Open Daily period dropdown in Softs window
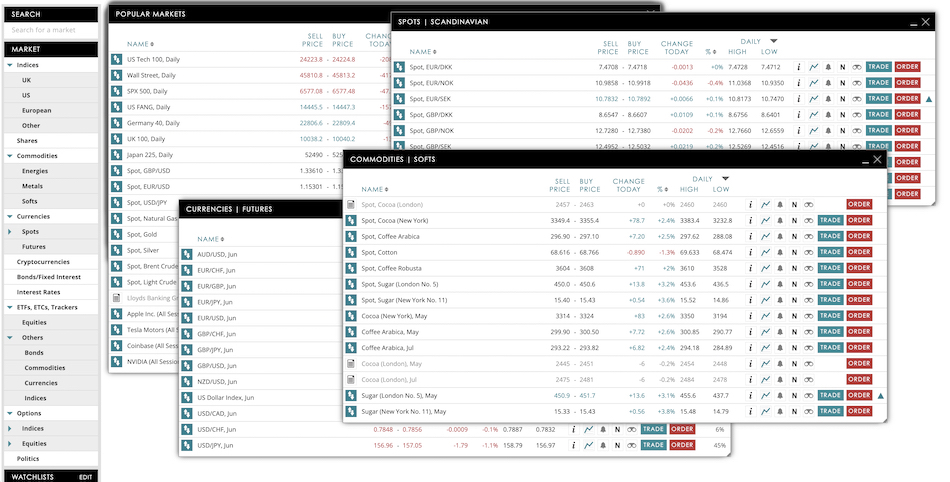The image size is (950, 482). coord(726,179)
